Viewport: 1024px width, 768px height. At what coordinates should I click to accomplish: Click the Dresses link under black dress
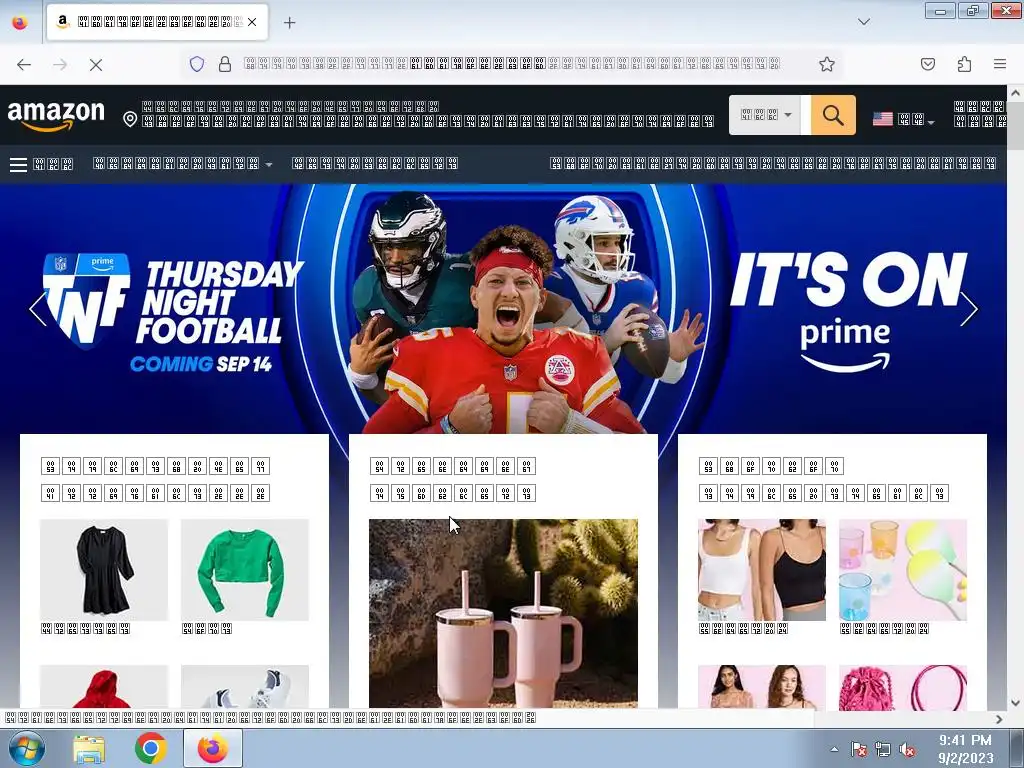tap(86, 628)
